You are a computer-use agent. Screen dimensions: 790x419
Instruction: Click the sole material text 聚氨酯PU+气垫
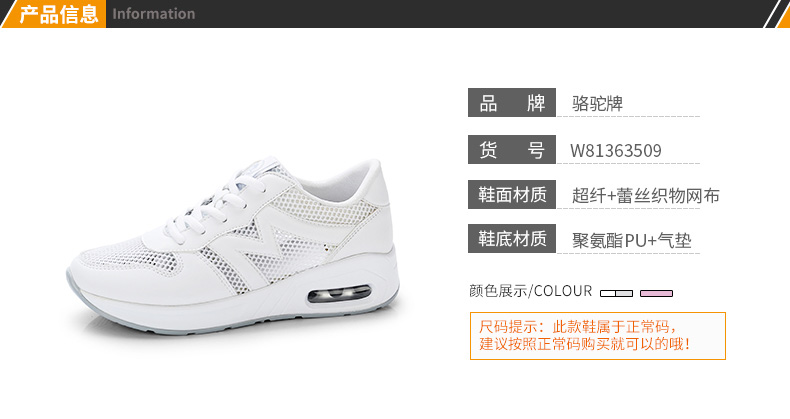[x=631, y=241]
